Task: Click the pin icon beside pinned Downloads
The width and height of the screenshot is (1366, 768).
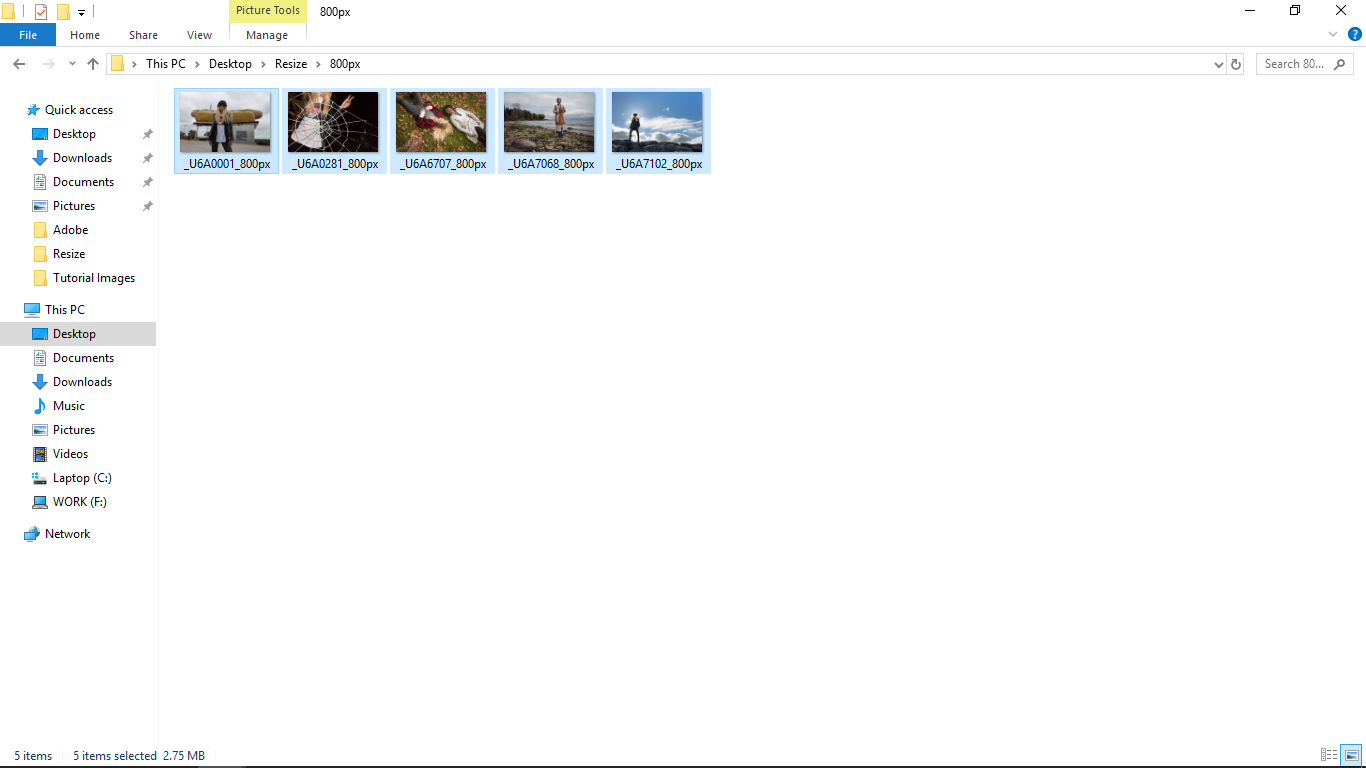Action: pyautogui.click(x=148, y=158)
